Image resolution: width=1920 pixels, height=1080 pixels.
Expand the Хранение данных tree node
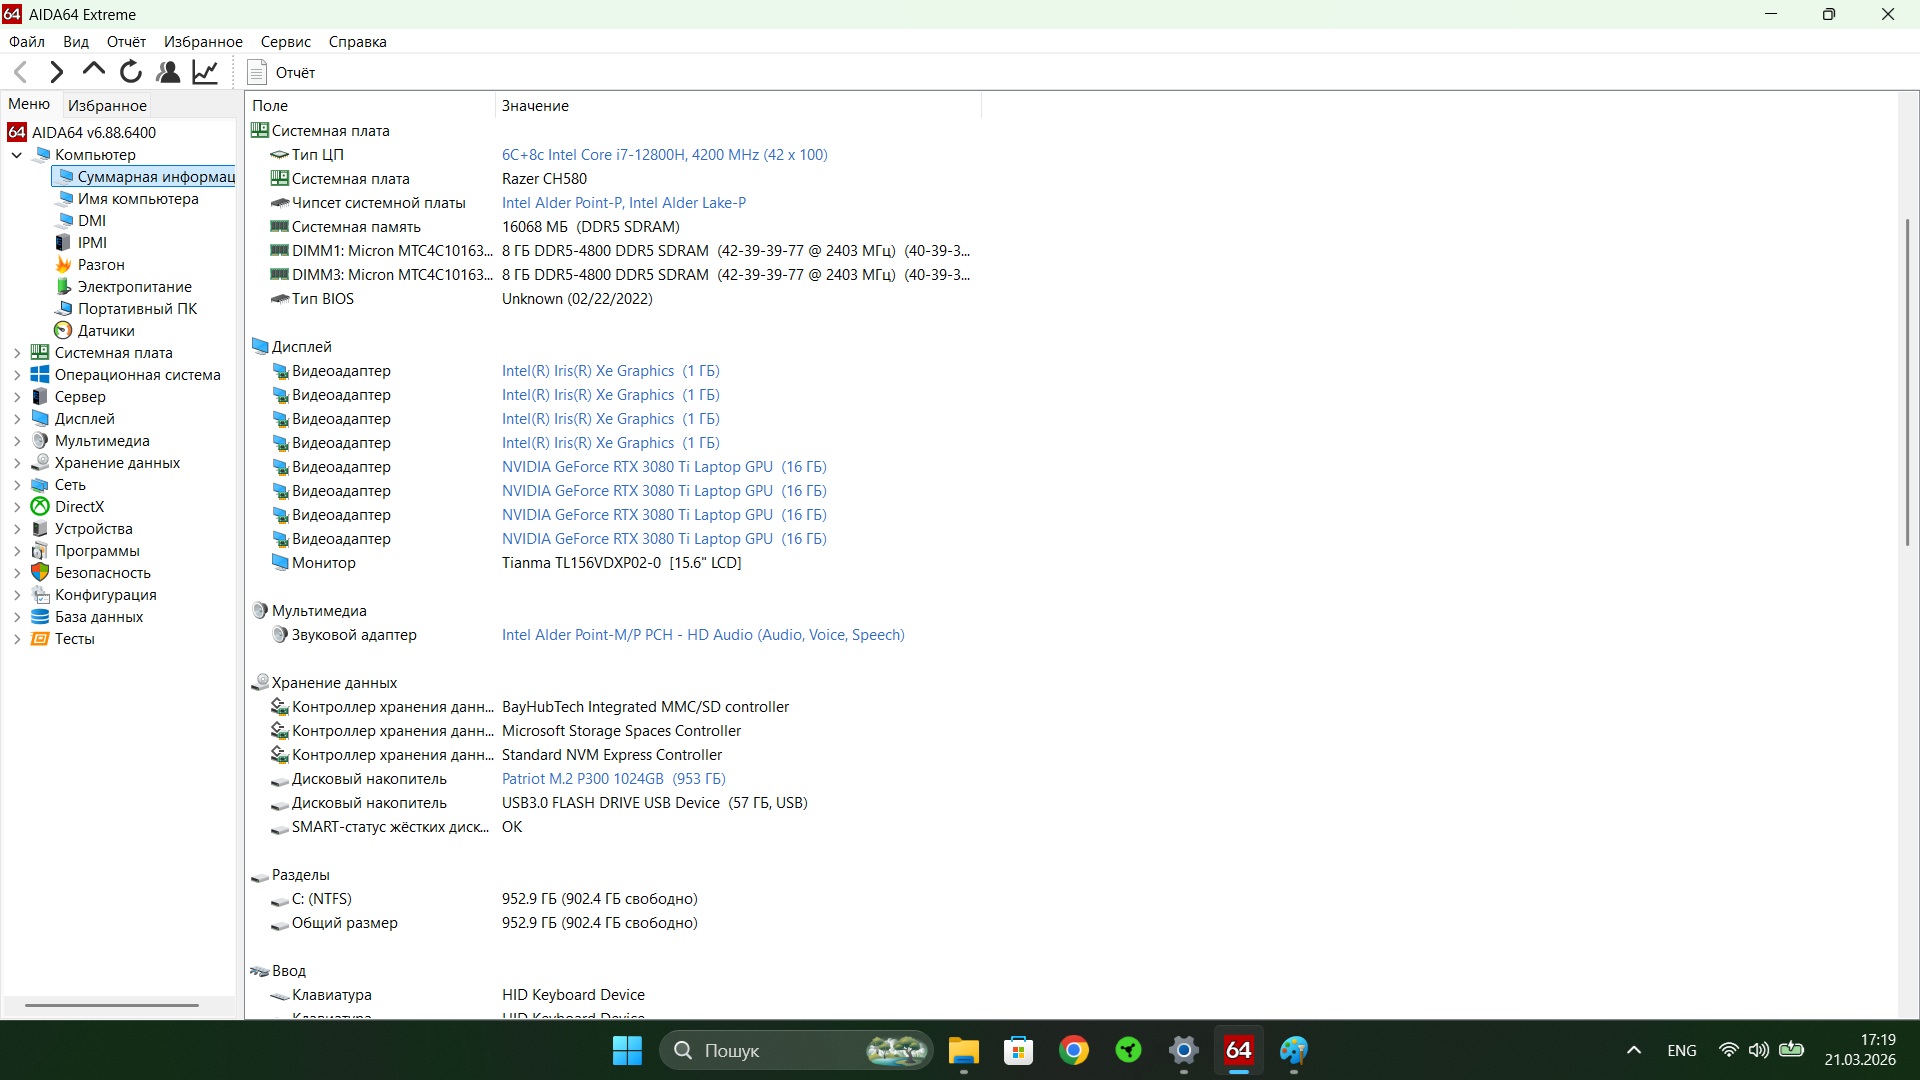pyautogui.click(x=17, y=463)
